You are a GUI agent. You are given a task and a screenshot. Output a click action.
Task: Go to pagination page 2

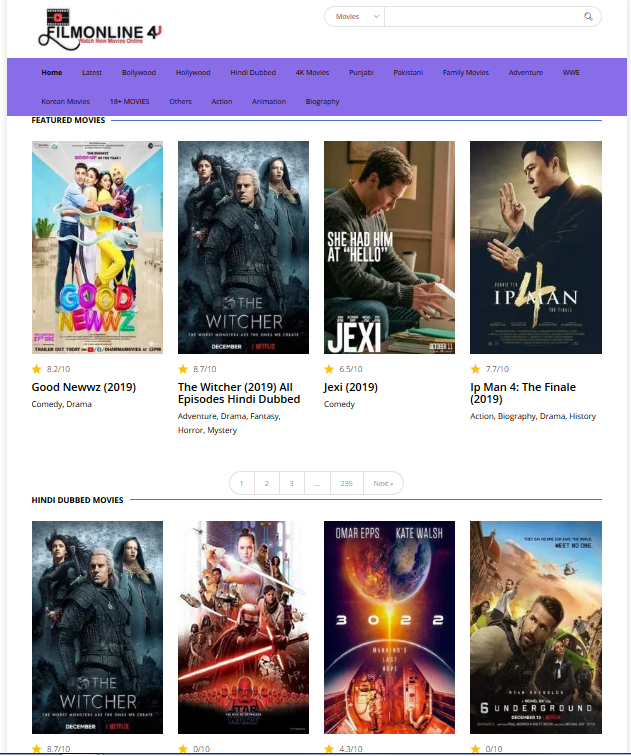tap(267, 483)
